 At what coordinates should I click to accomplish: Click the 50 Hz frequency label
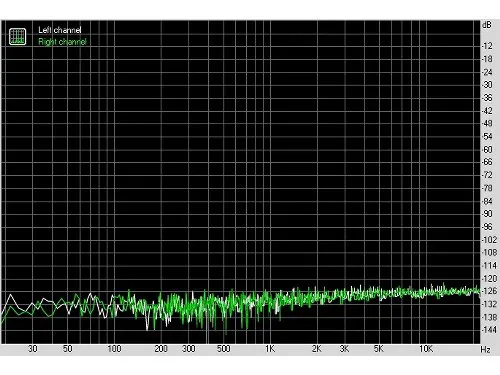[68, 349]
